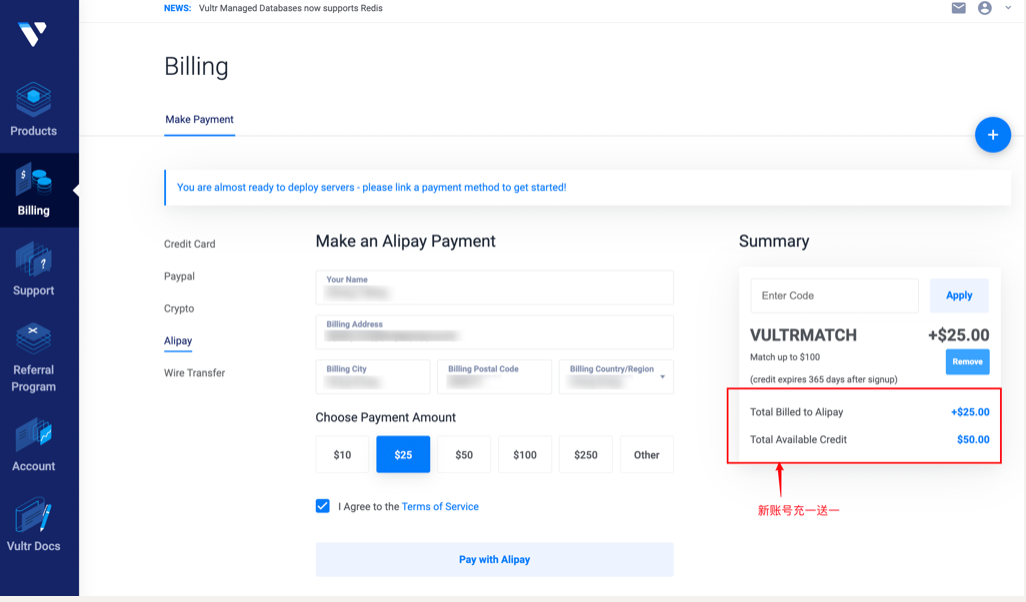This screenshot has height=602, width=1026.
Task: Open the Billing Country/Region dropdown
Action: tap(616, 376)
